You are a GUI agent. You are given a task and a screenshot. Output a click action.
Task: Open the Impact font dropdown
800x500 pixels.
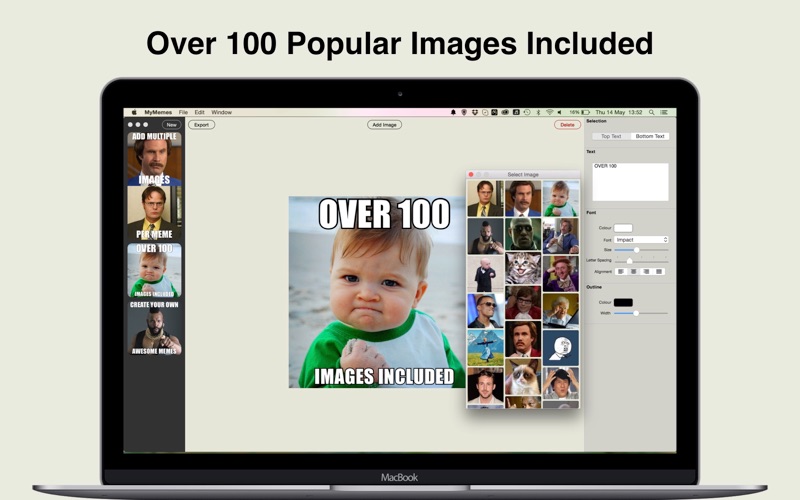point(641,239)
